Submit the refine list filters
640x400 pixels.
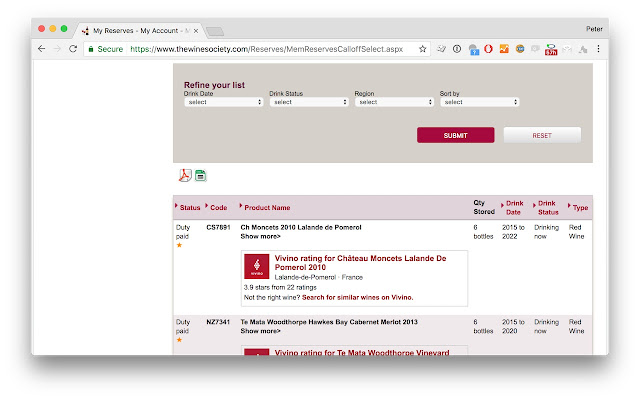456,135
